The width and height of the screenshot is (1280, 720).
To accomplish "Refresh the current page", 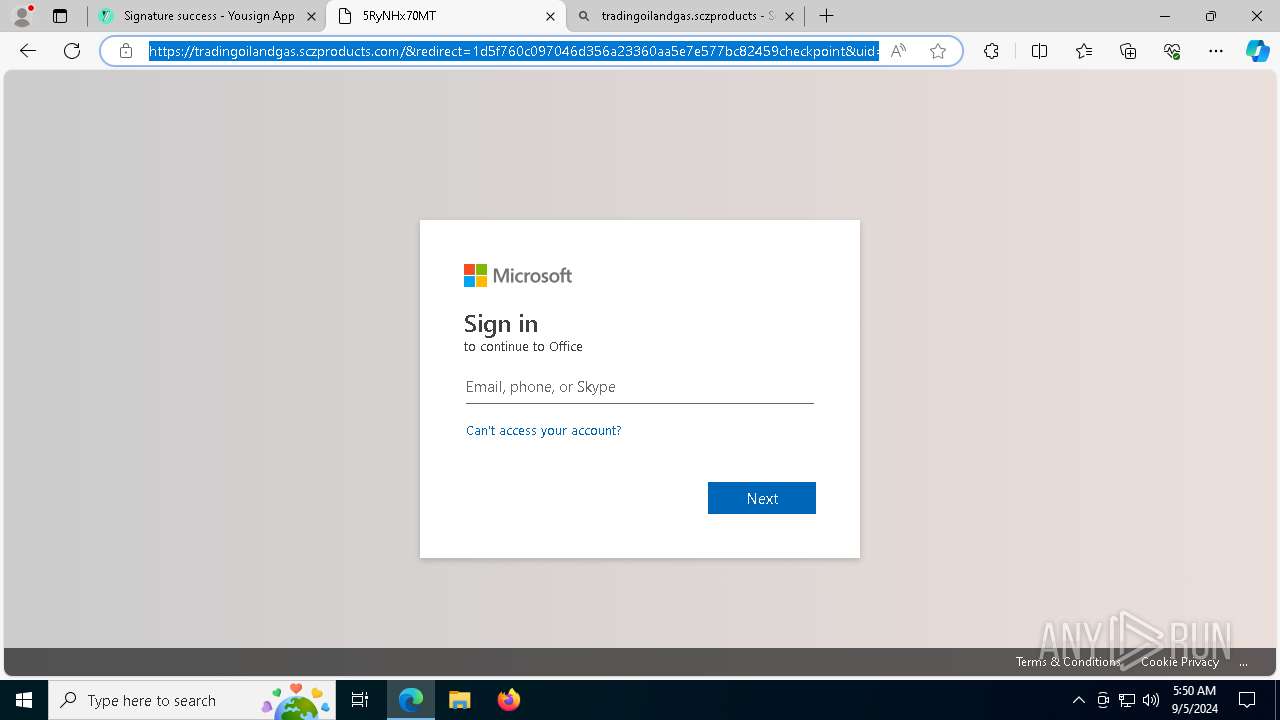I will [72, 51].
